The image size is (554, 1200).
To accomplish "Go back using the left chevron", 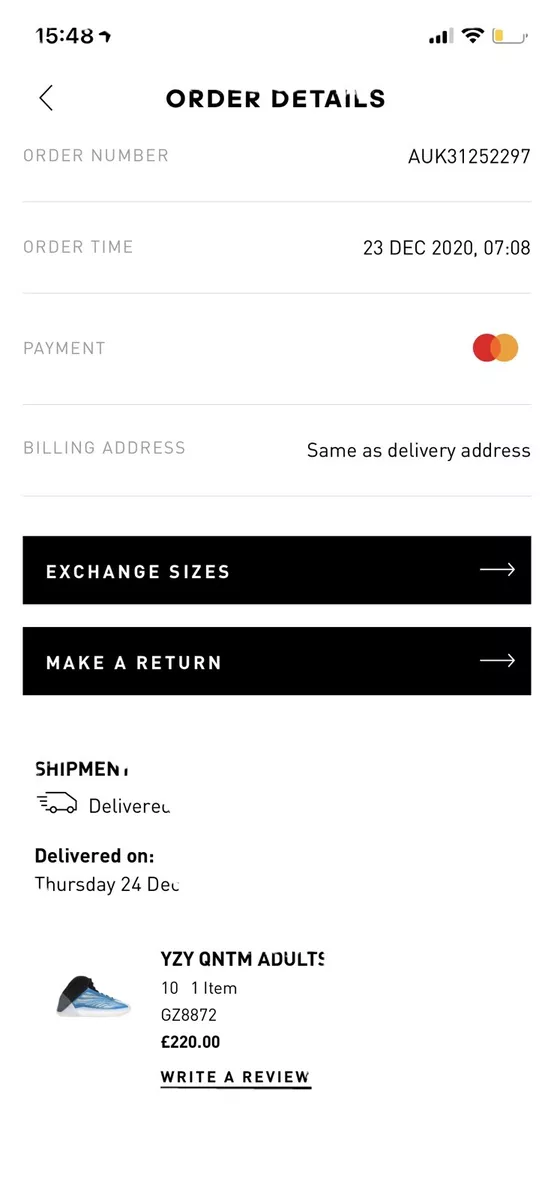I will click(x=46, y=97).
